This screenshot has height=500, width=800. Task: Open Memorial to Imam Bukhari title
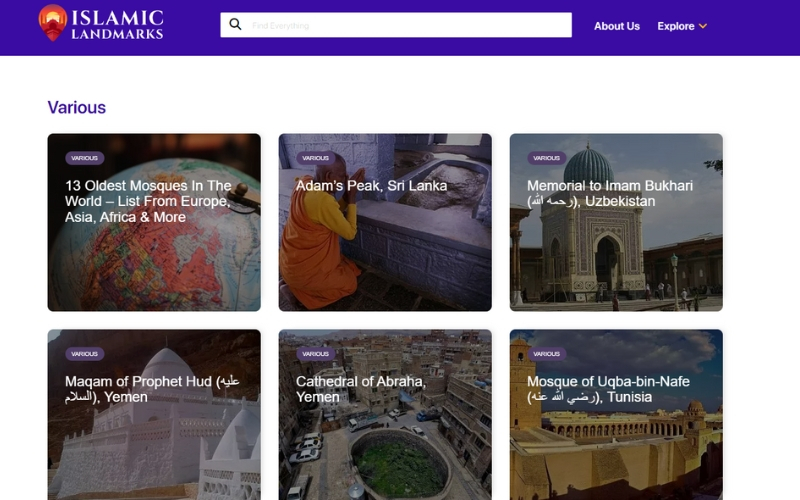coord(610,193)
